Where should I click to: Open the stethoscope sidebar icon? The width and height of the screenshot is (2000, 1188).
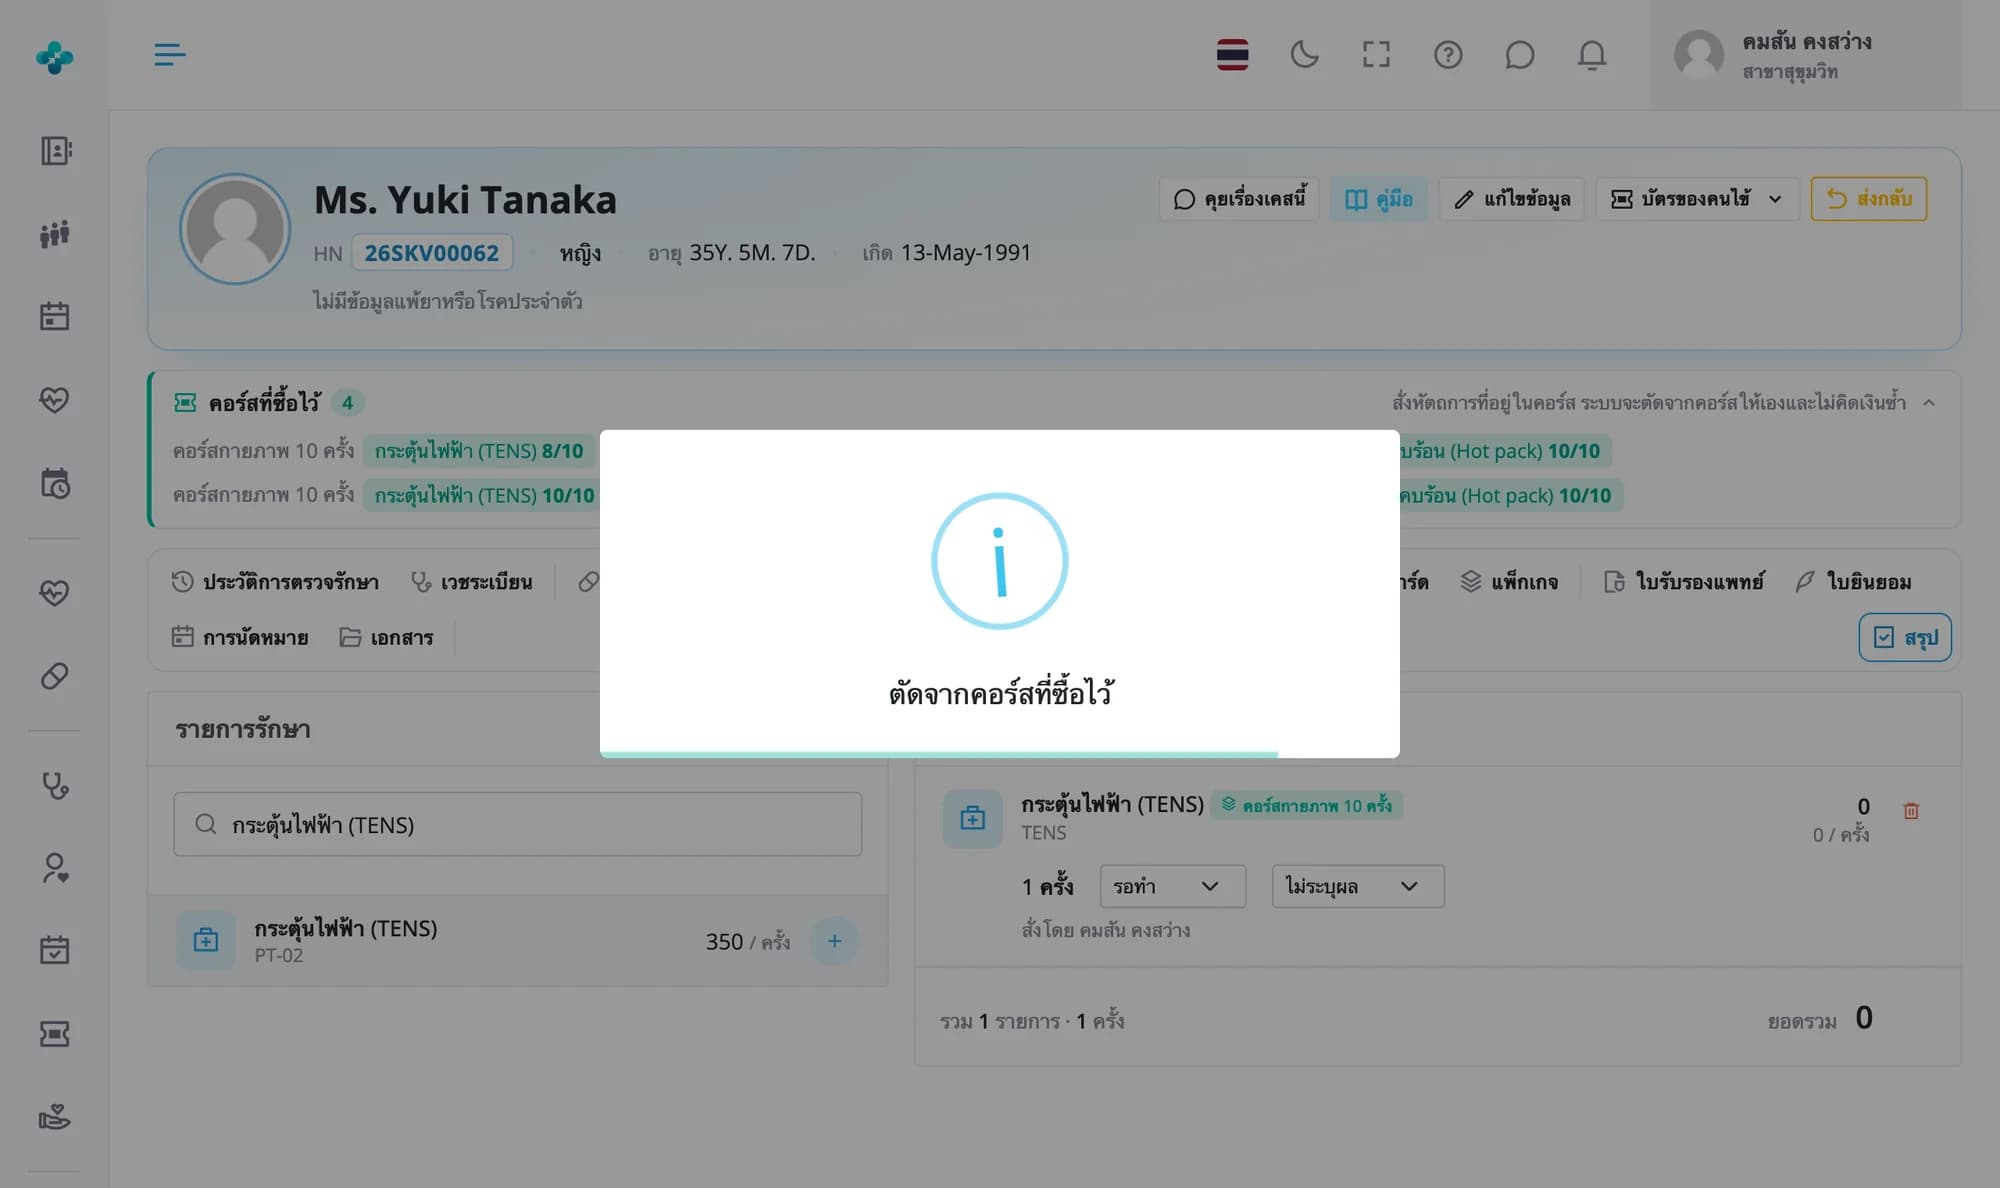(x=55, y=786)
